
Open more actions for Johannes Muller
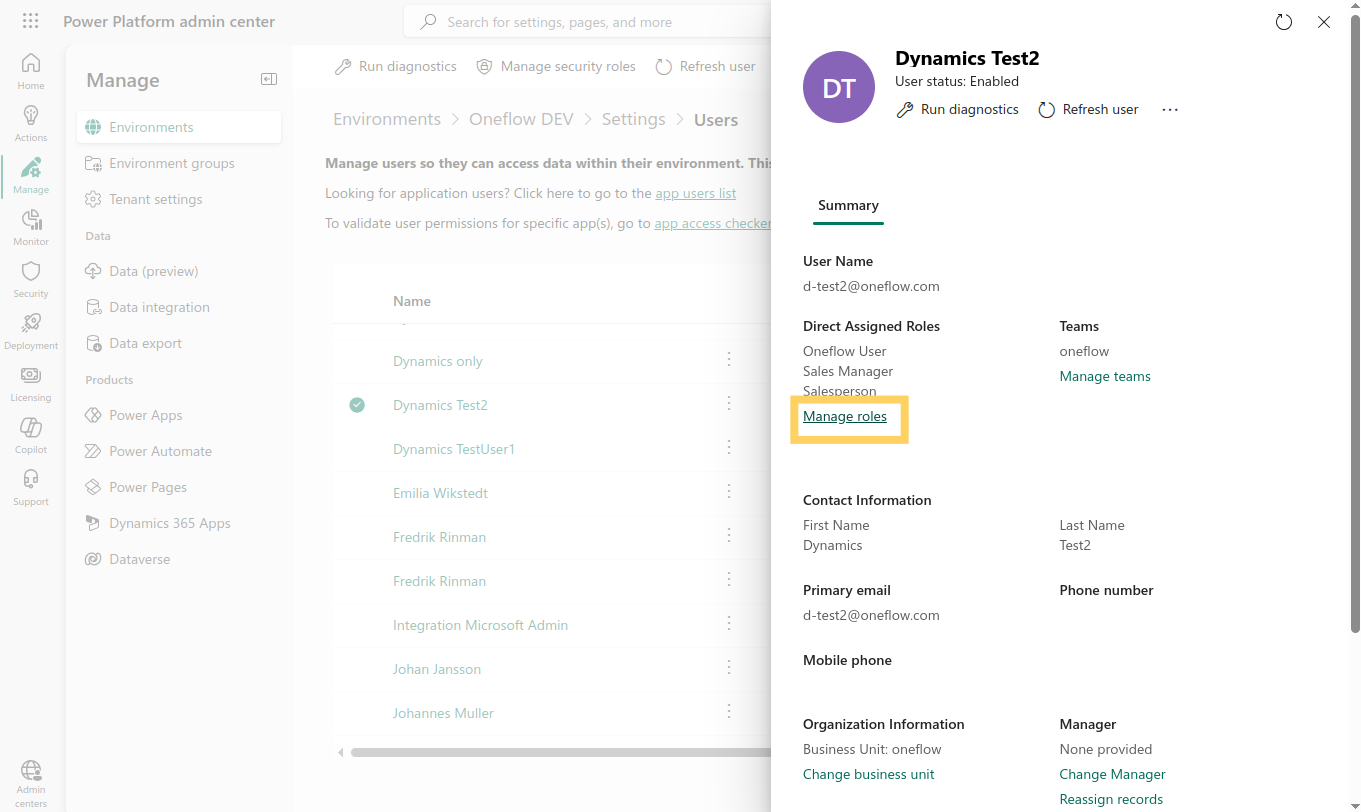click(729, 711)
